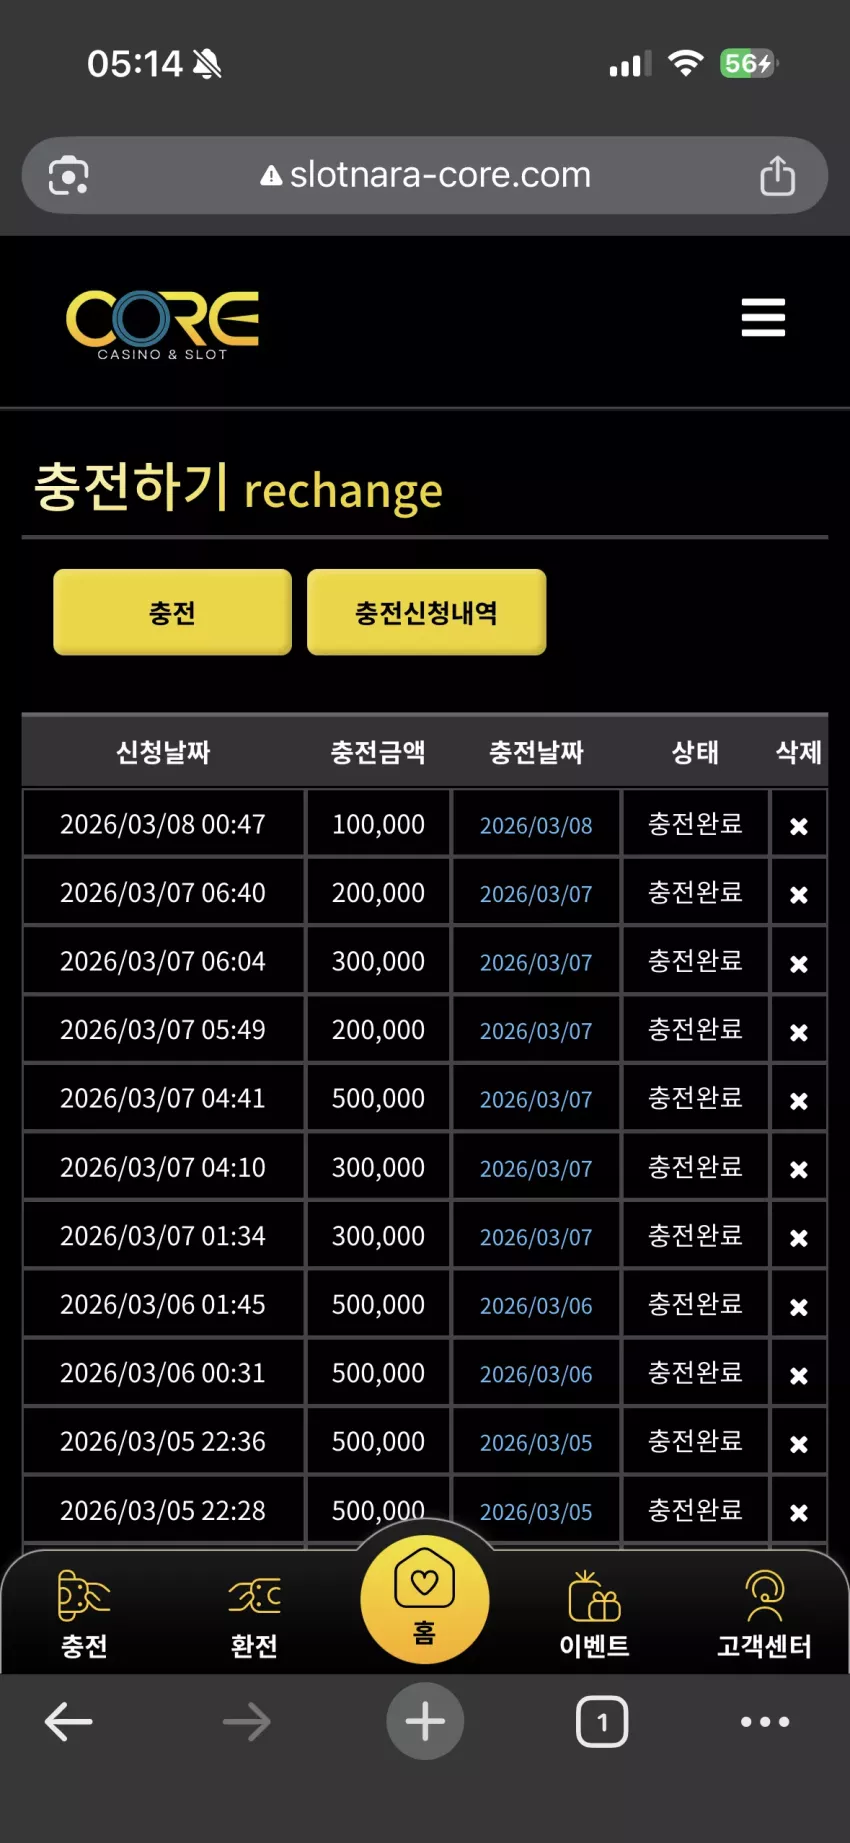Tap the slotnara-core.com address field
Screen dimensions: 850x1843
click(425, 175)
